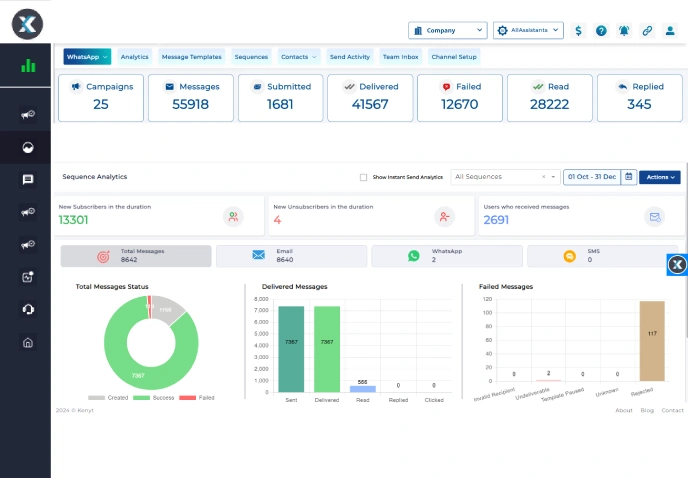Enable Show Instant Send Analytics checkbox
688x478 pixels.
tap(363, 177)
